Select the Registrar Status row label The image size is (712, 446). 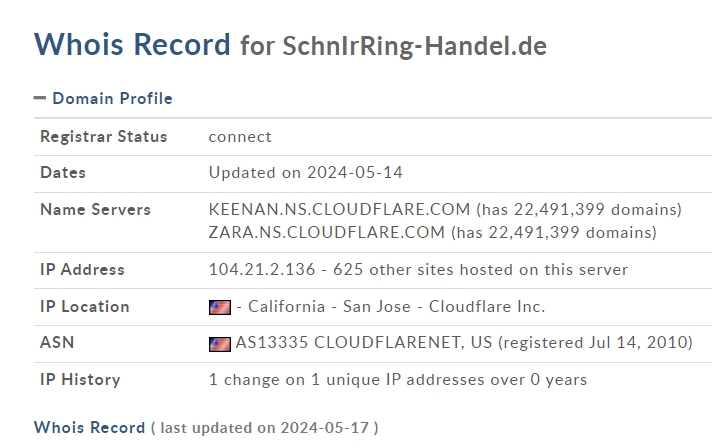click(x=104, y=136)
